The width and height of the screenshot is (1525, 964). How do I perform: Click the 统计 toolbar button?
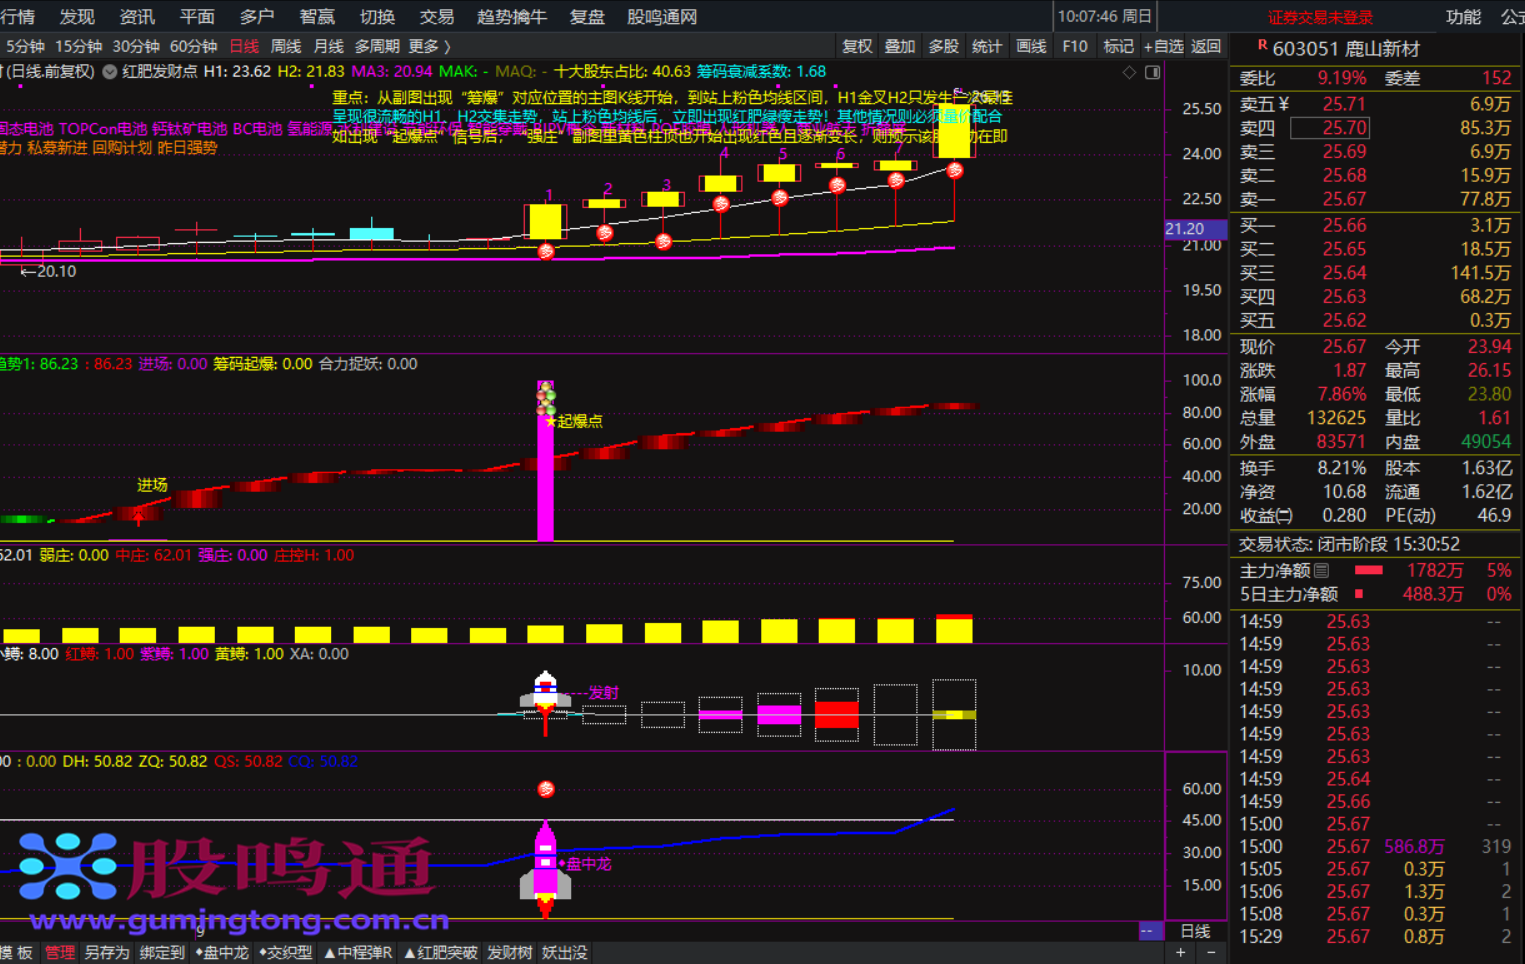(987, 46)
